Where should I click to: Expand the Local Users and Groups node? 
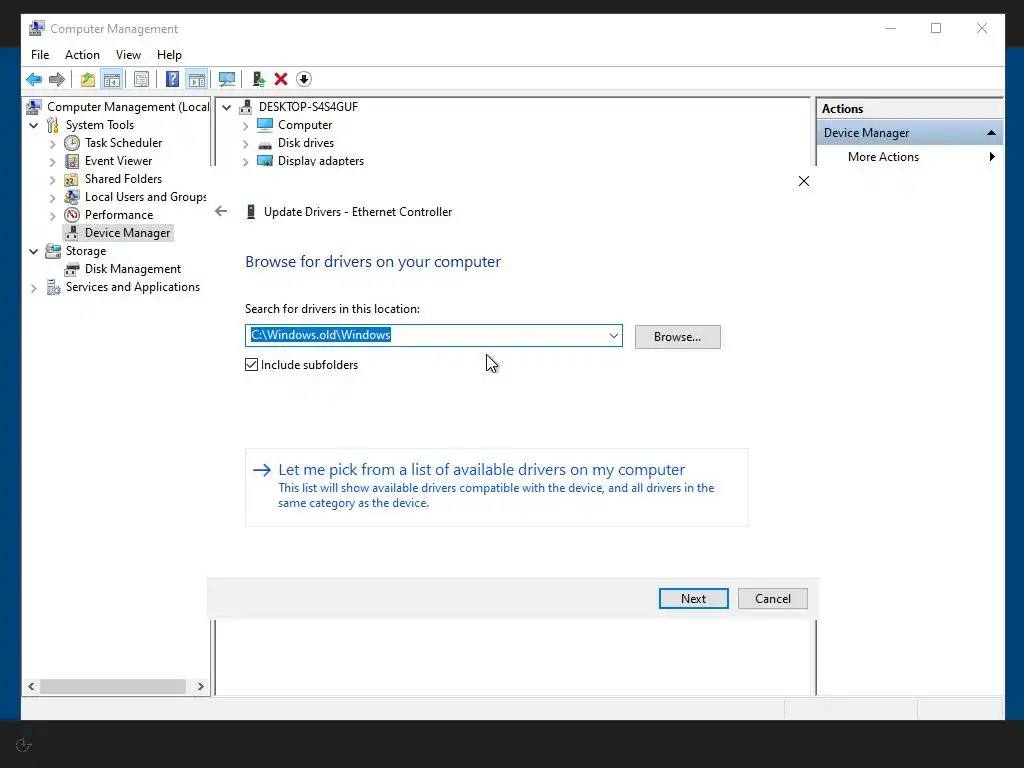[53, 197]
